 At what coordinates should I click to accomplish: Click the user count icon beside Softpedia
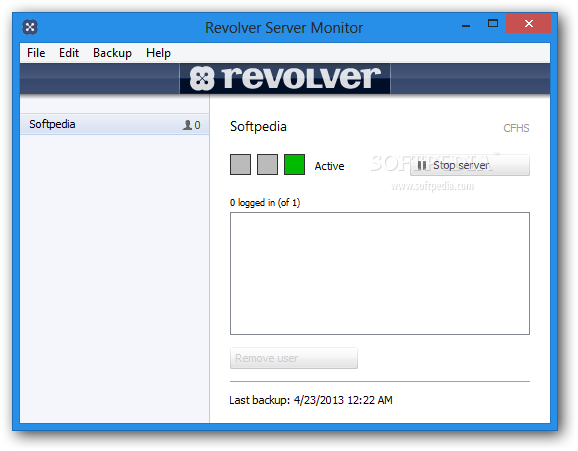click(x=187, y=125)
